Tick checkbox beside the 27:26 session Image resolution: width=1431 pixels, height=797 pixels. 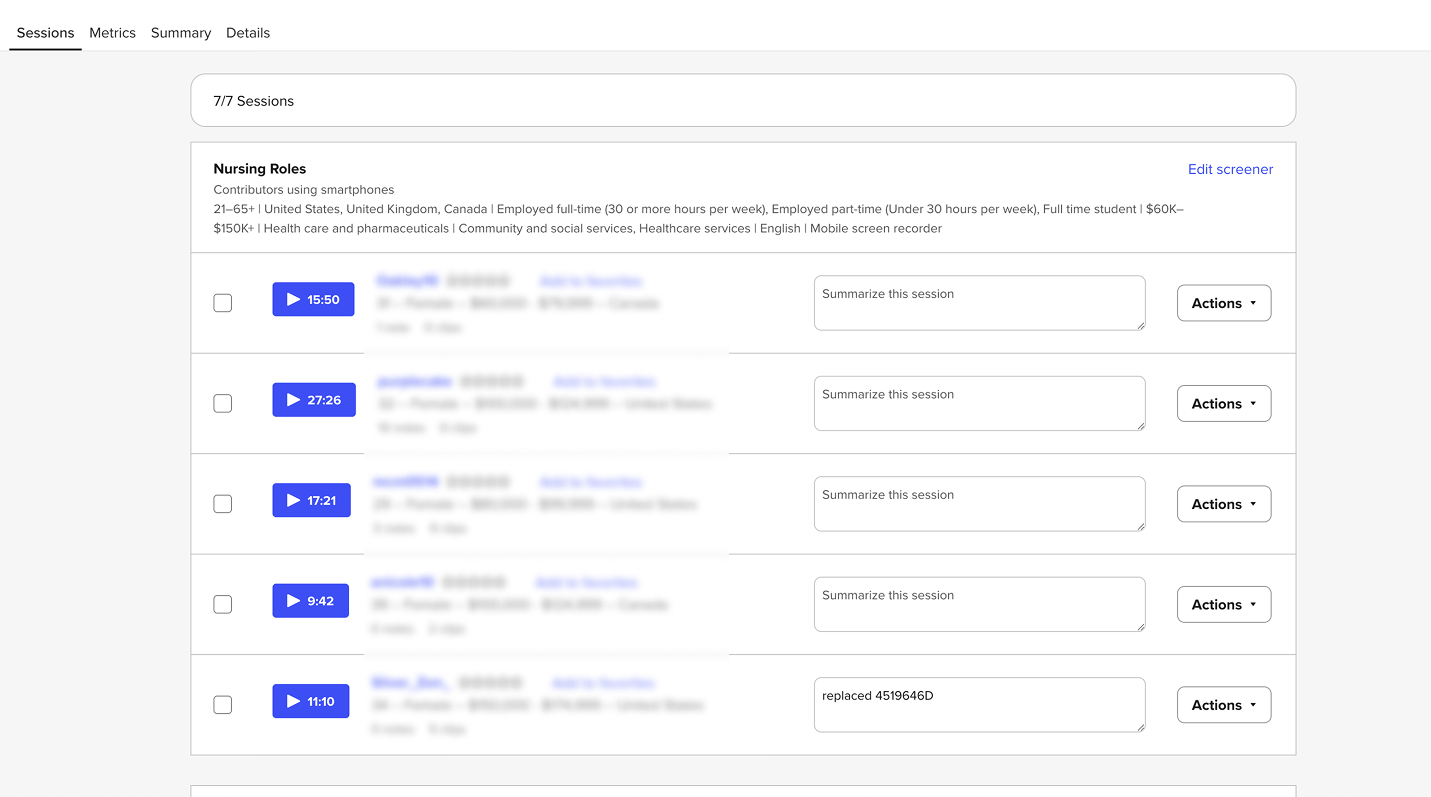point(223,403)
